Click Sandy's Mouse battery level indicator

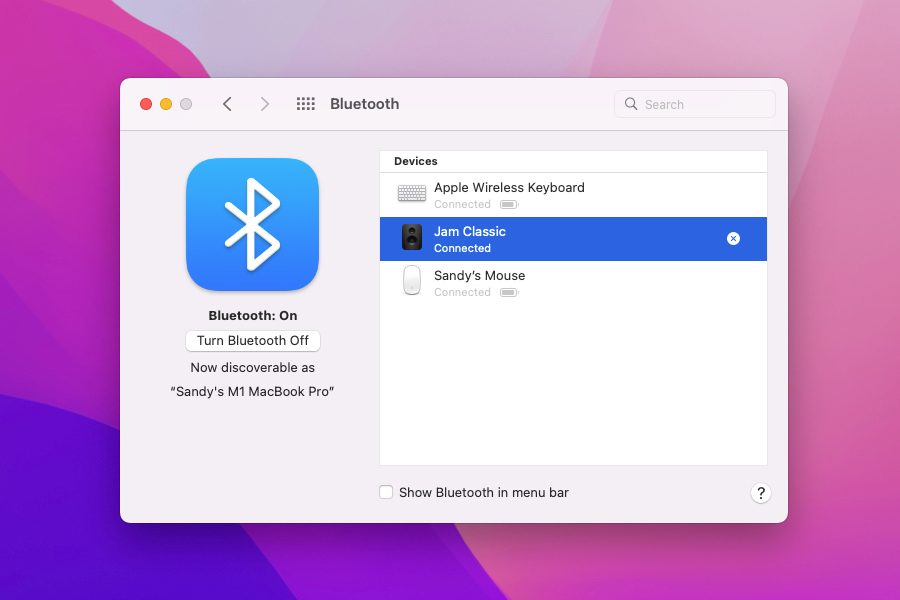click(509, 292)
